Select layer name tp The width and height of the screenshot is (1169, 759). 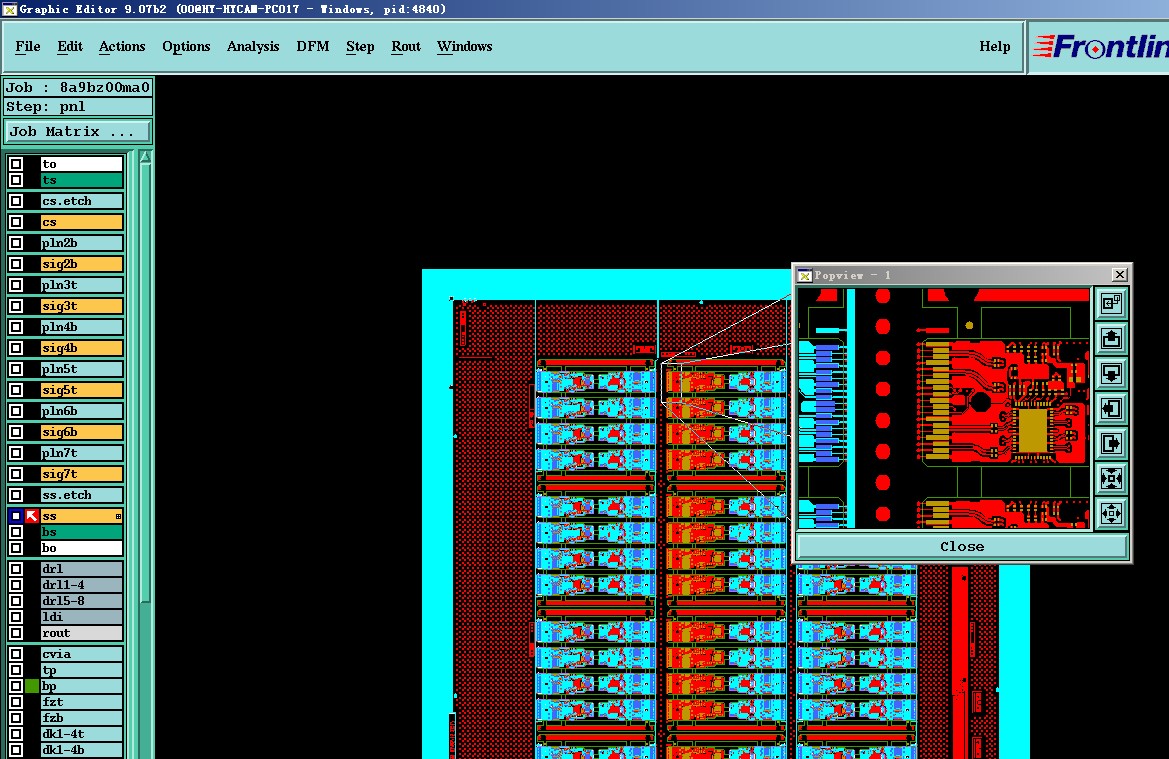81,670
